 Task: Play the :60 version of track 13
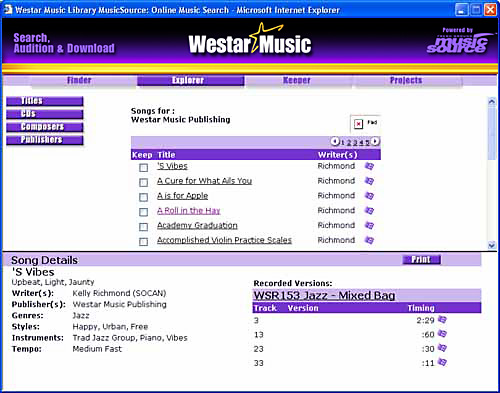point(442,334)
